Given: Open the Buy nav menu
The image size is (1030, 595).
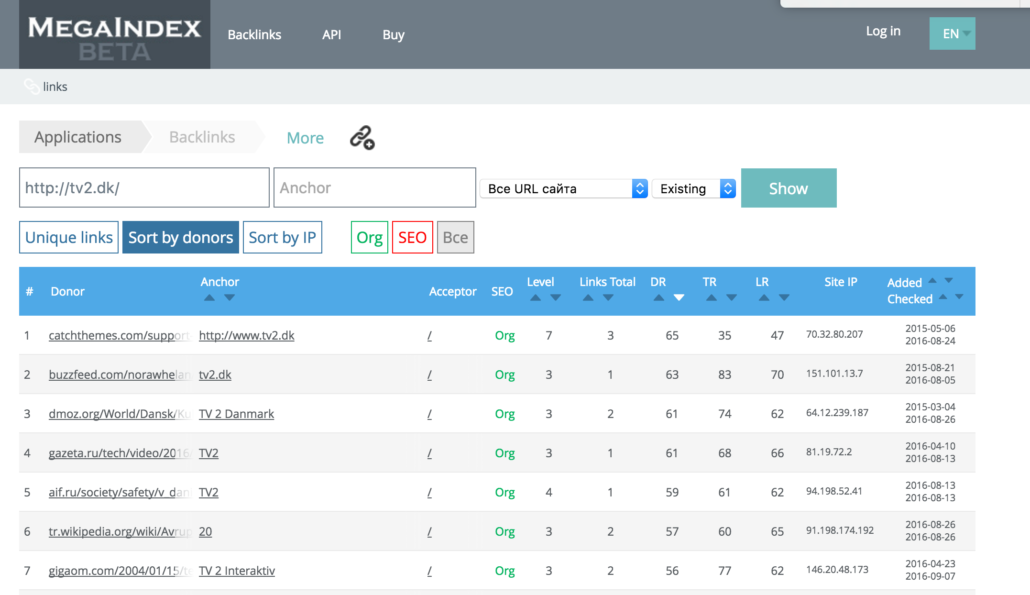Looking at the screenshot, I should (393, 35).
